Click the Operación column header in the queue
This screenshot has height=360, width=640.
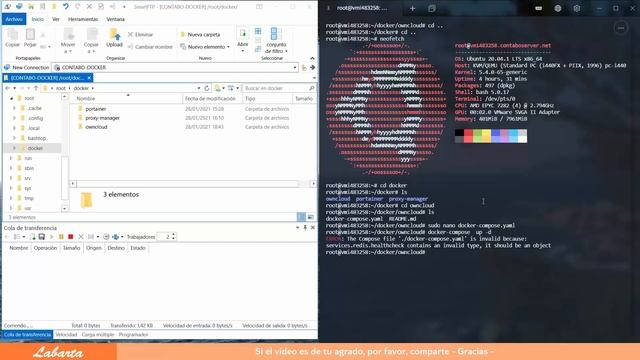pyautogui.click(x=45, y=248)
